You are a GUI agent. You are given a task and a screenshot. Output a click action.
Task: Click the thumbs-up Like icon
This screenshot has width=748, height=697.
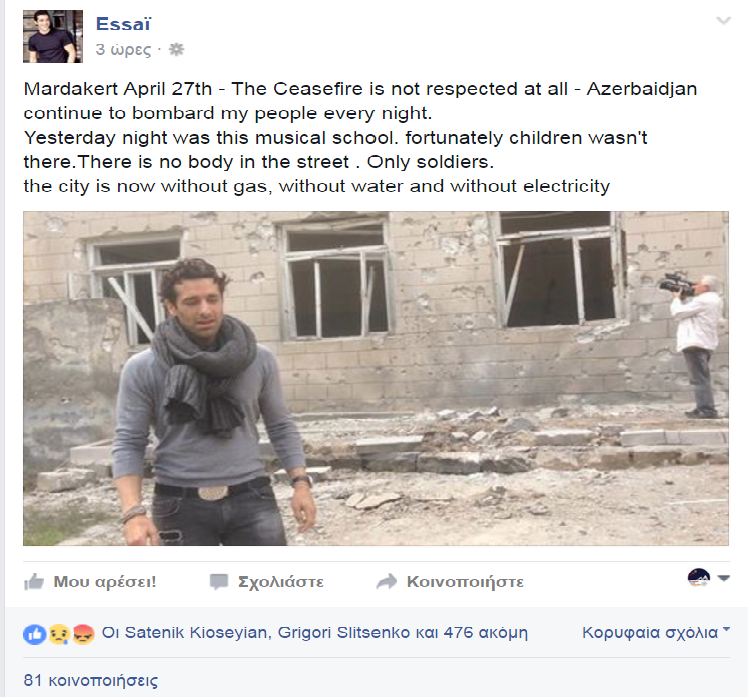click(34, 582)
